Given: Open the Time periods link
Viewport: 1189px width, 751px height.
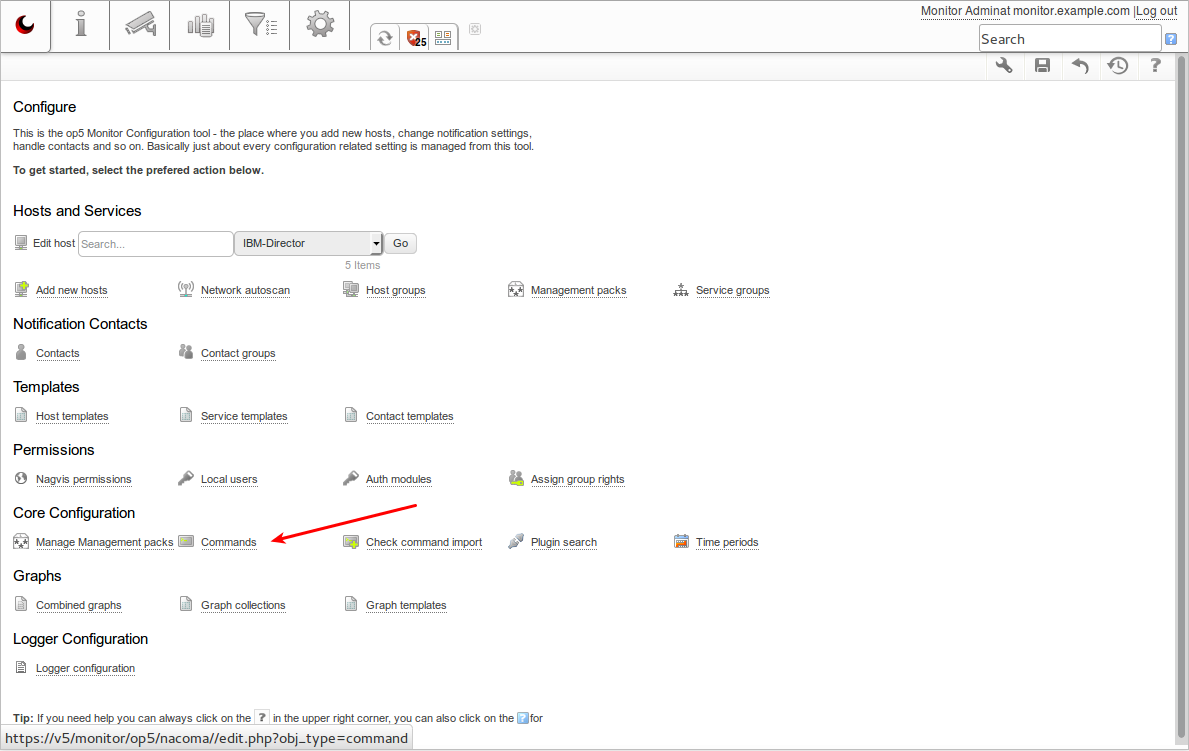Looking at the screenshot, I should point(727,542).
